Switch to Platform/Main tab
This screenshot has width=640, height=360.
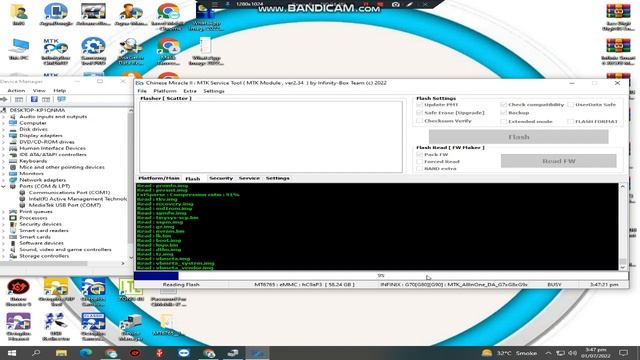[159, 178]
